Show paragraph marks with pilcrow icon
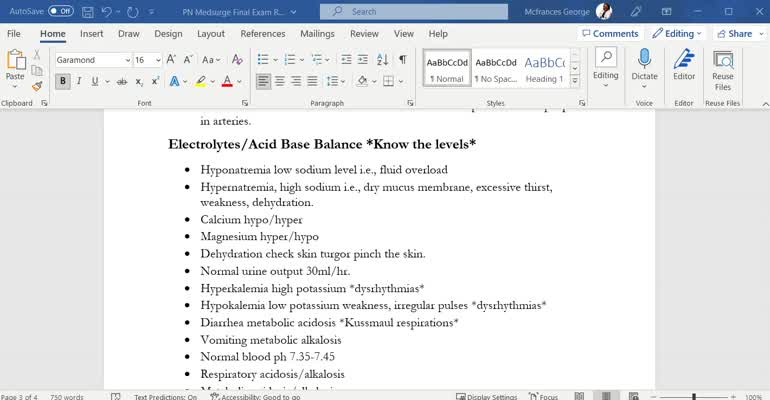770x400 pixels. click(x=403, y=60)
